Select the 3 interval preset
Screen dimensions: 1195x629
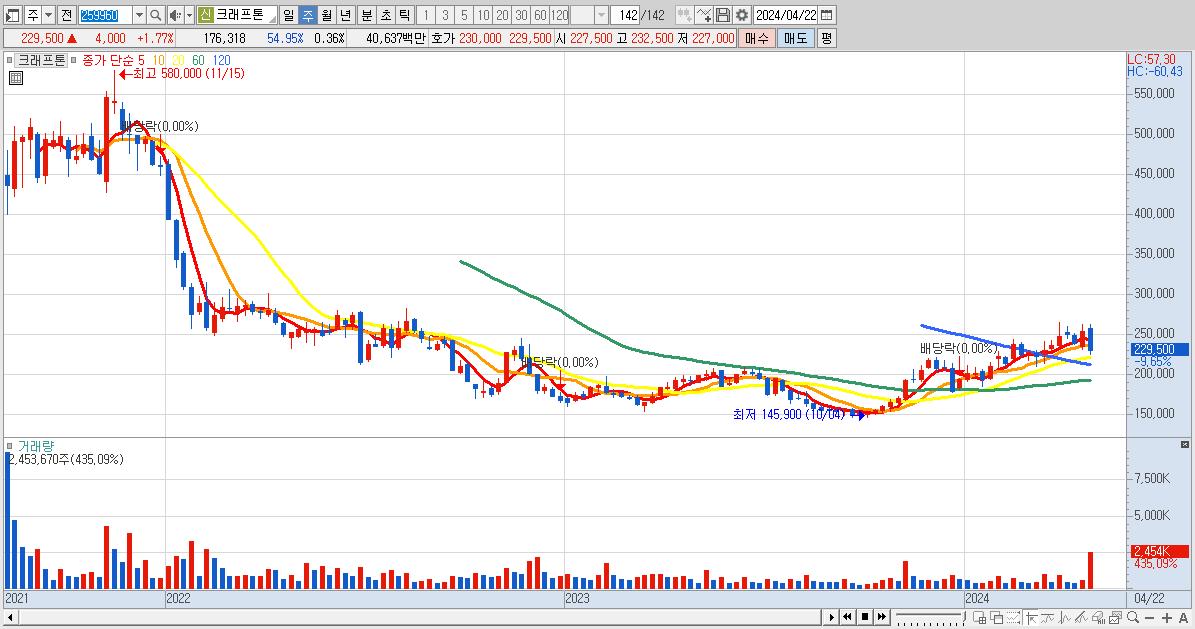coord(445,15)
